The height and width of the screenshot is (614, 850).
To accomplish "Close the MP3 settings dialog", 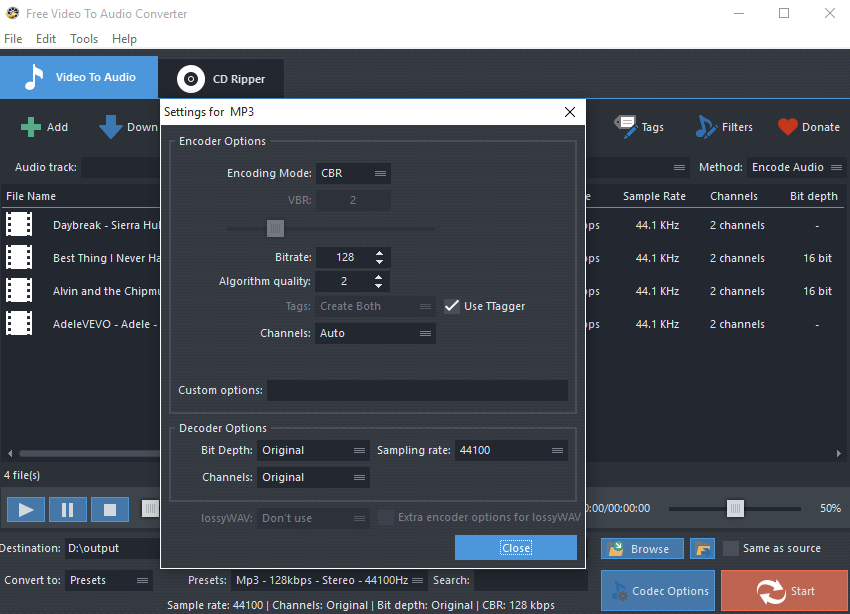I will [516, 548].
